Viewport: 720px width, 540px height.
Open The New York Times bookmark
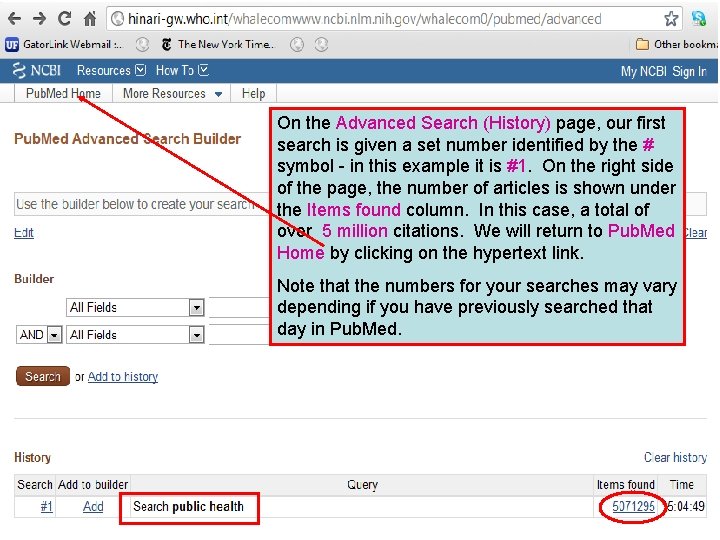[218, 45]
